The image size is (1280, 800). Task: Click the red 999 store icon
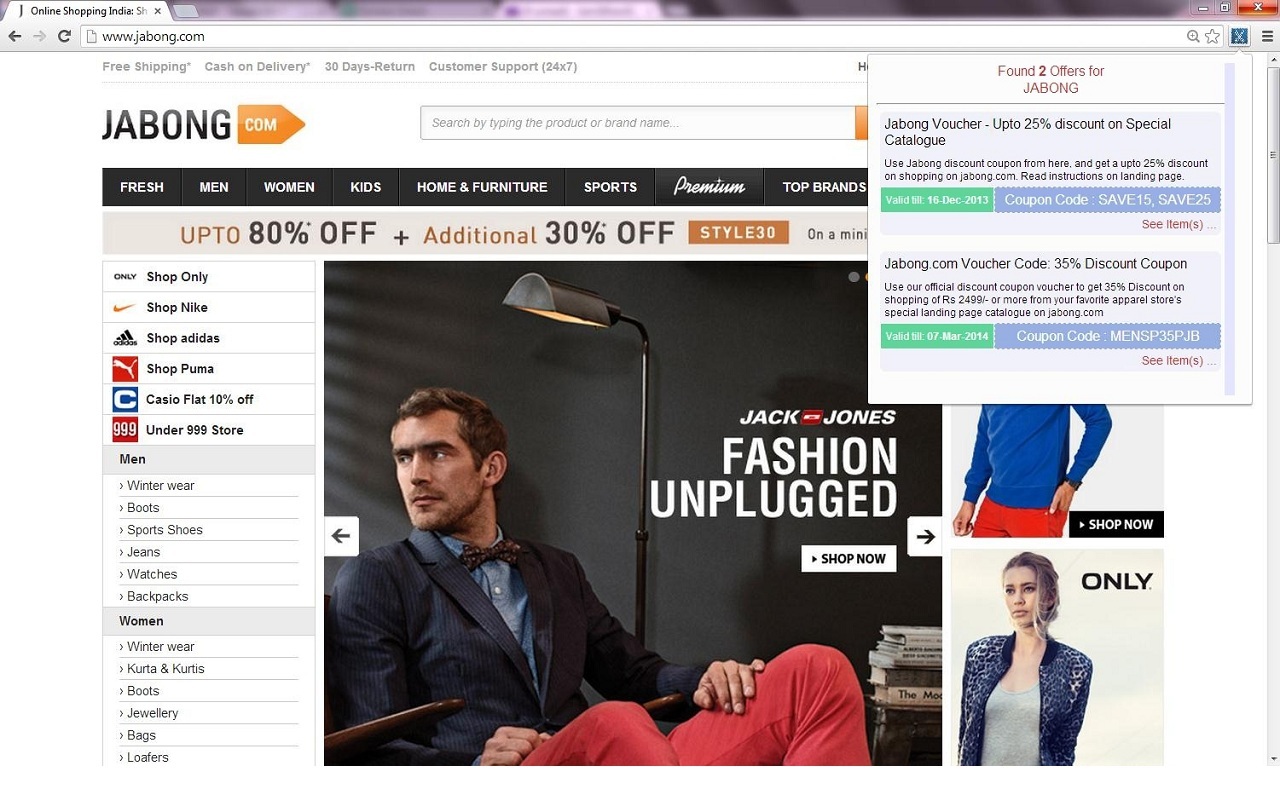[125, 430]
